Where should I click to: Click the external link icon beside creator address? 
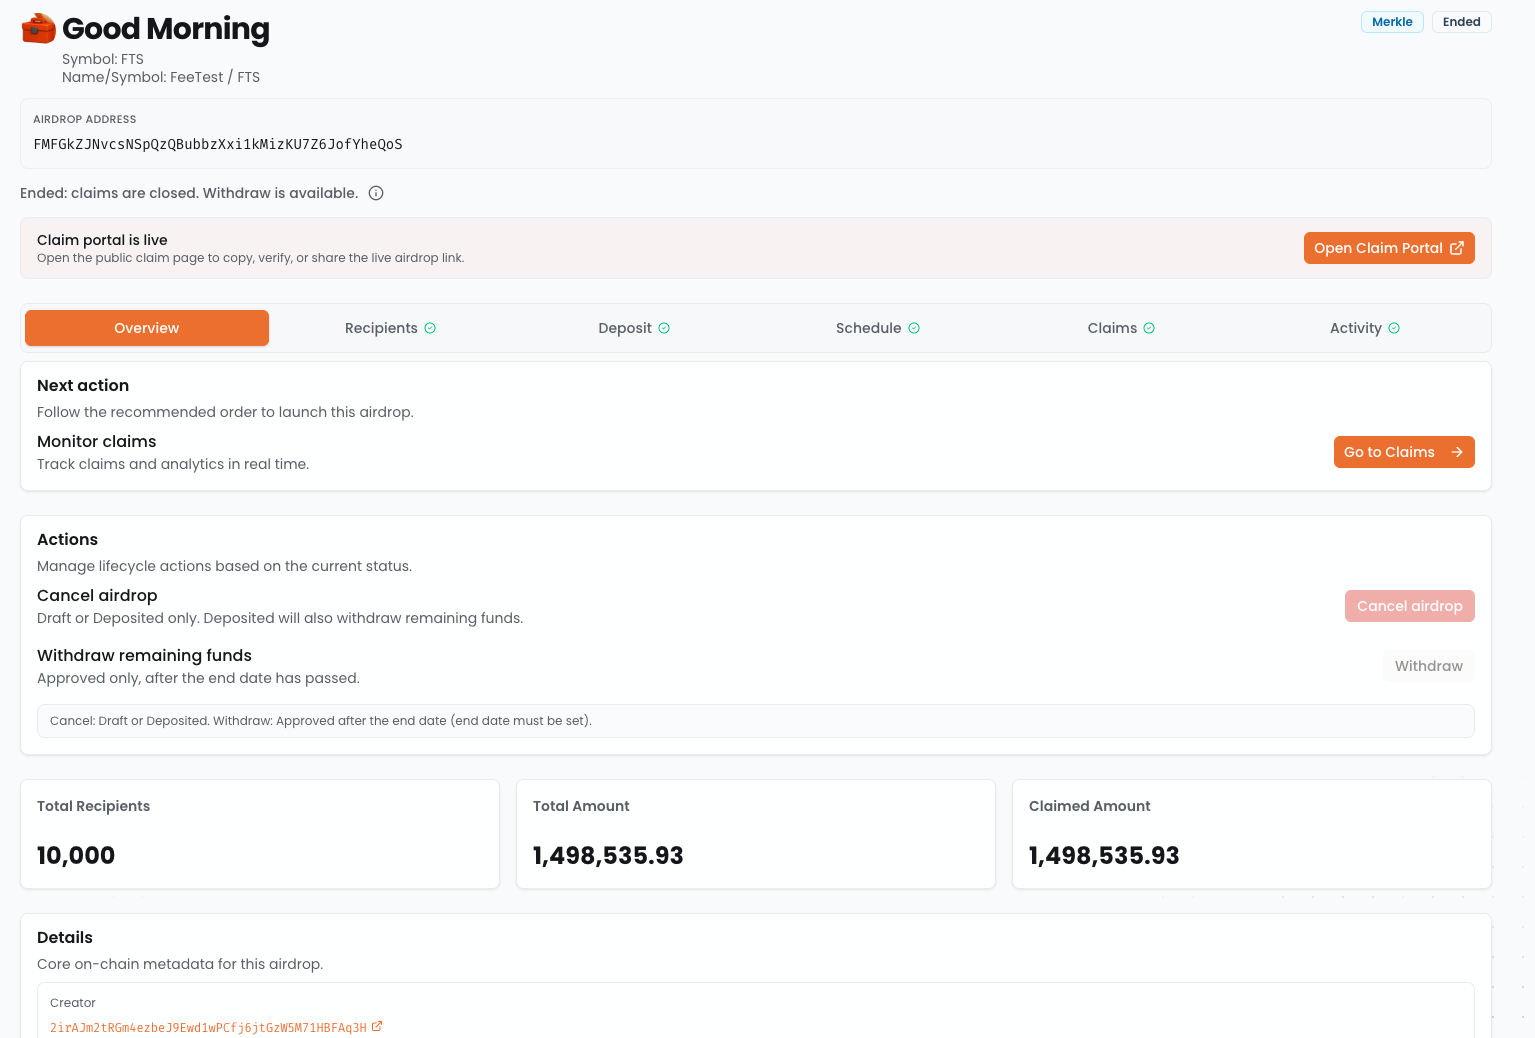pyautogui.click(x=377, y=1026)
